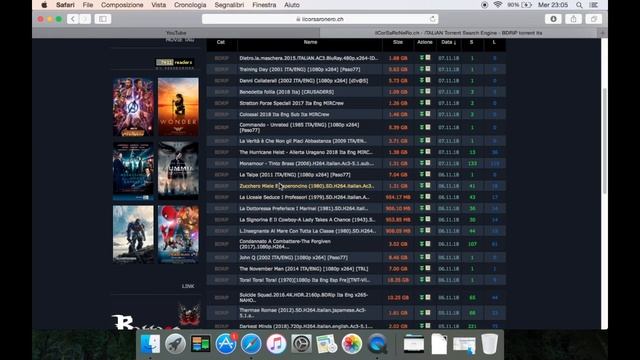Open System Preferences from the Dock
The height and width of the screenshot is (360, 640).
click(301, 344)
